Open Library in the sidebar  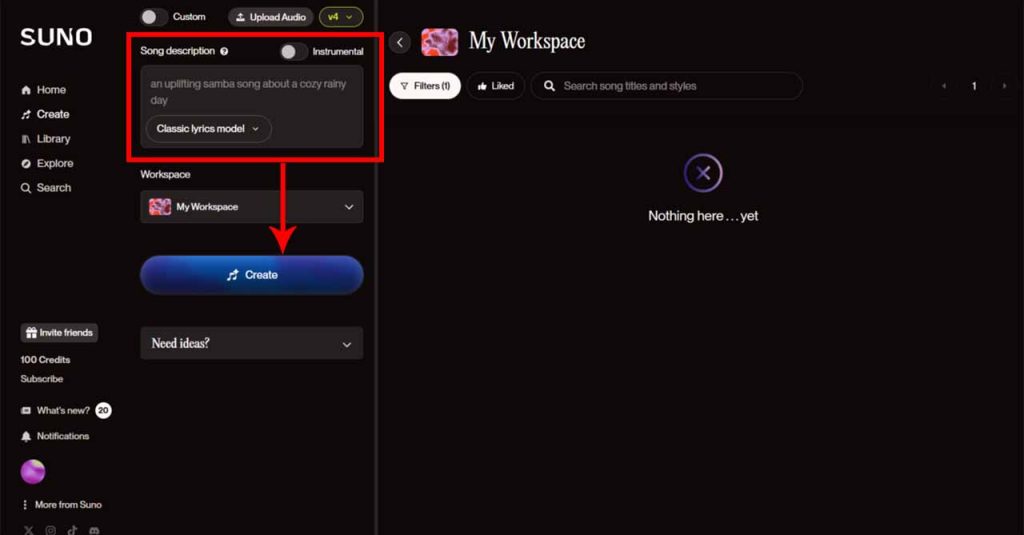(x=46, y=139)
